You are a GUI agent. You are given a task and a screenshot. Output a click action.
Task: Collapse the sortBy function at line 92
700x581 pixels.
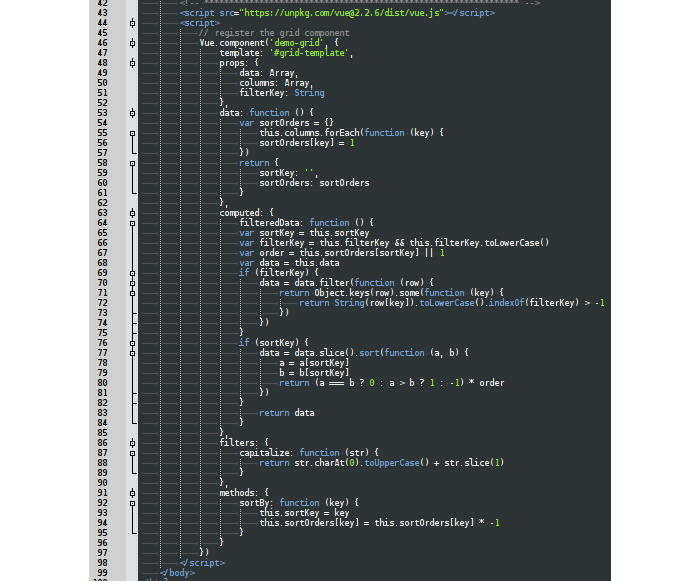pos(132,502)
